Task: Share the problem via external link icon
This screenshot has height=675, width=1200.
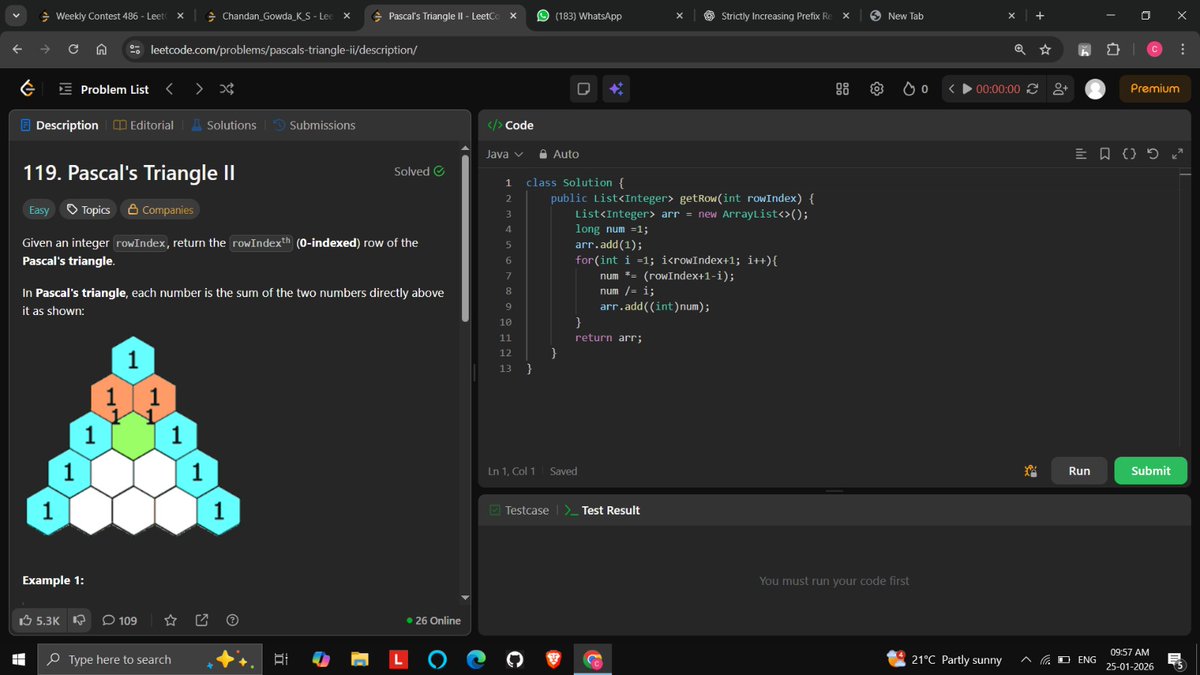Action: point(201,621)
